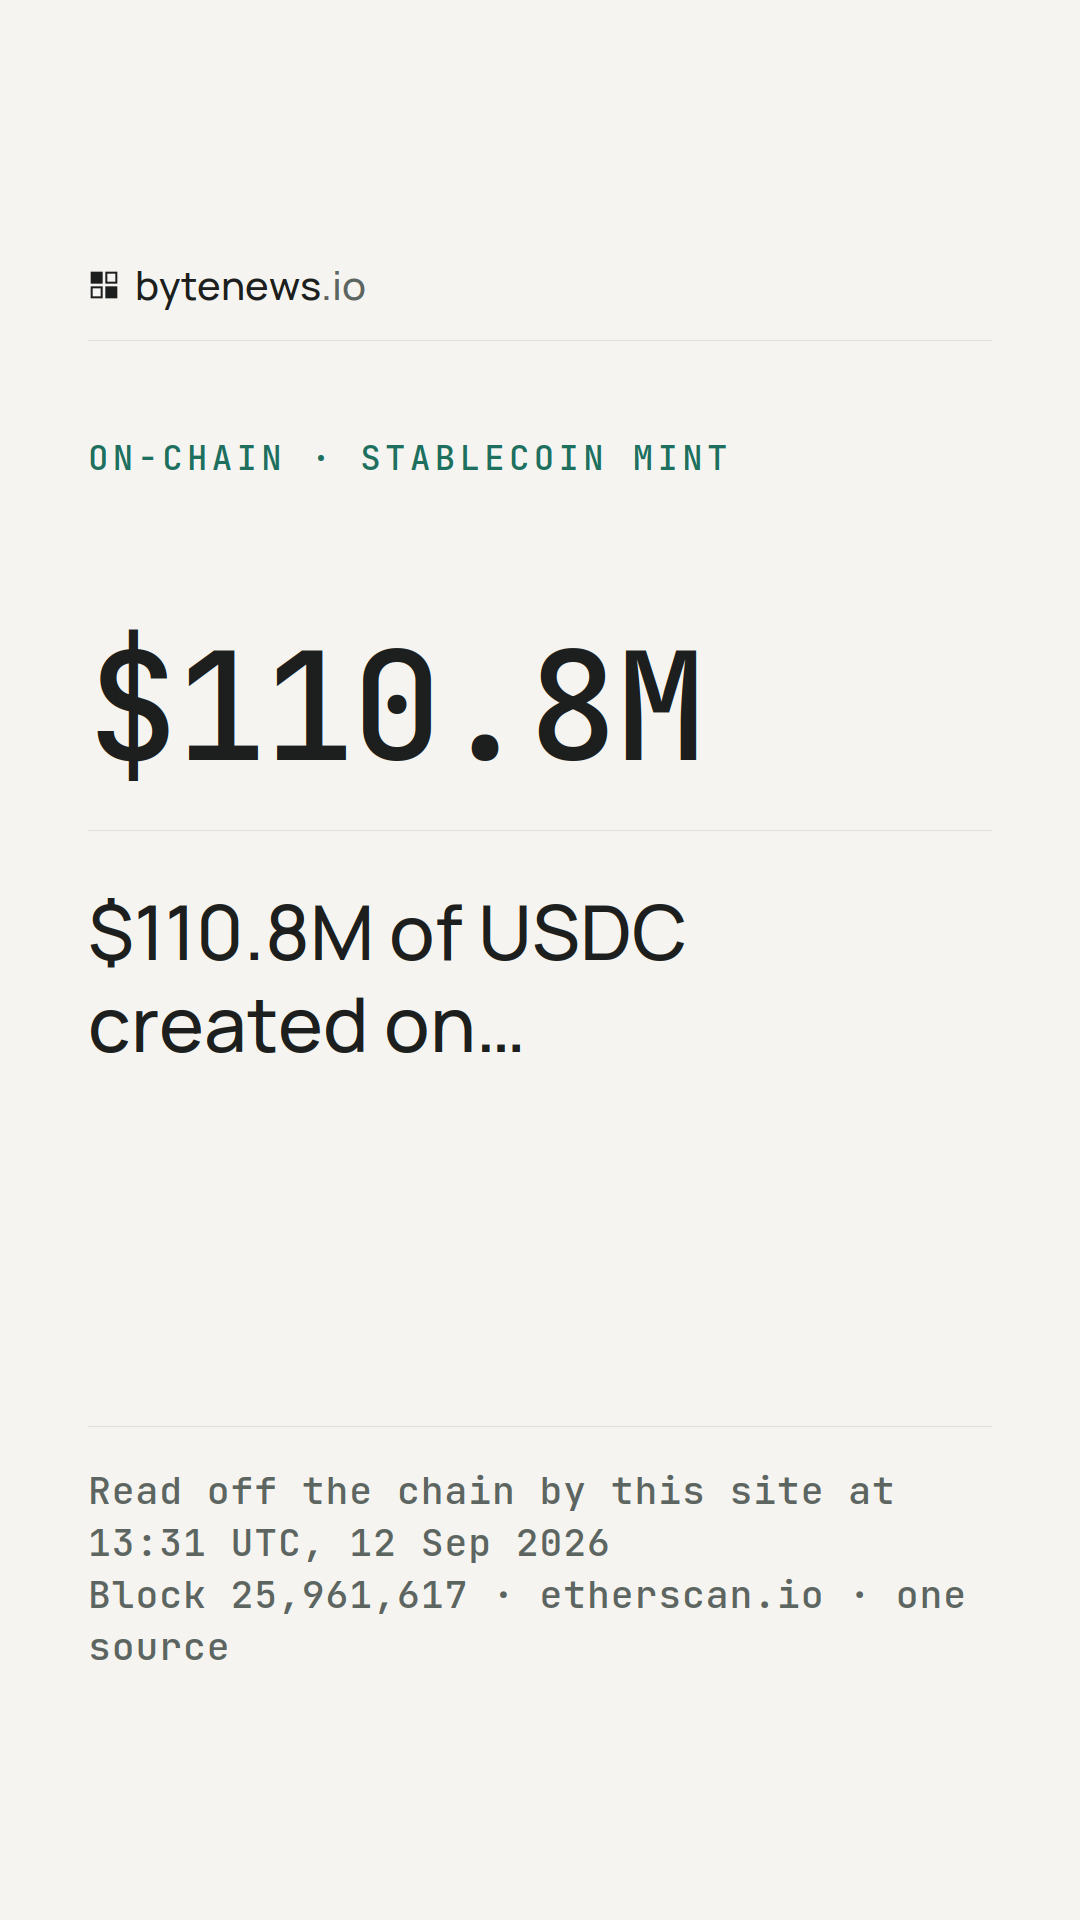Open the etherscan.io source link
This screenshot has height=1920, width=1080.
coord(682,1595)
